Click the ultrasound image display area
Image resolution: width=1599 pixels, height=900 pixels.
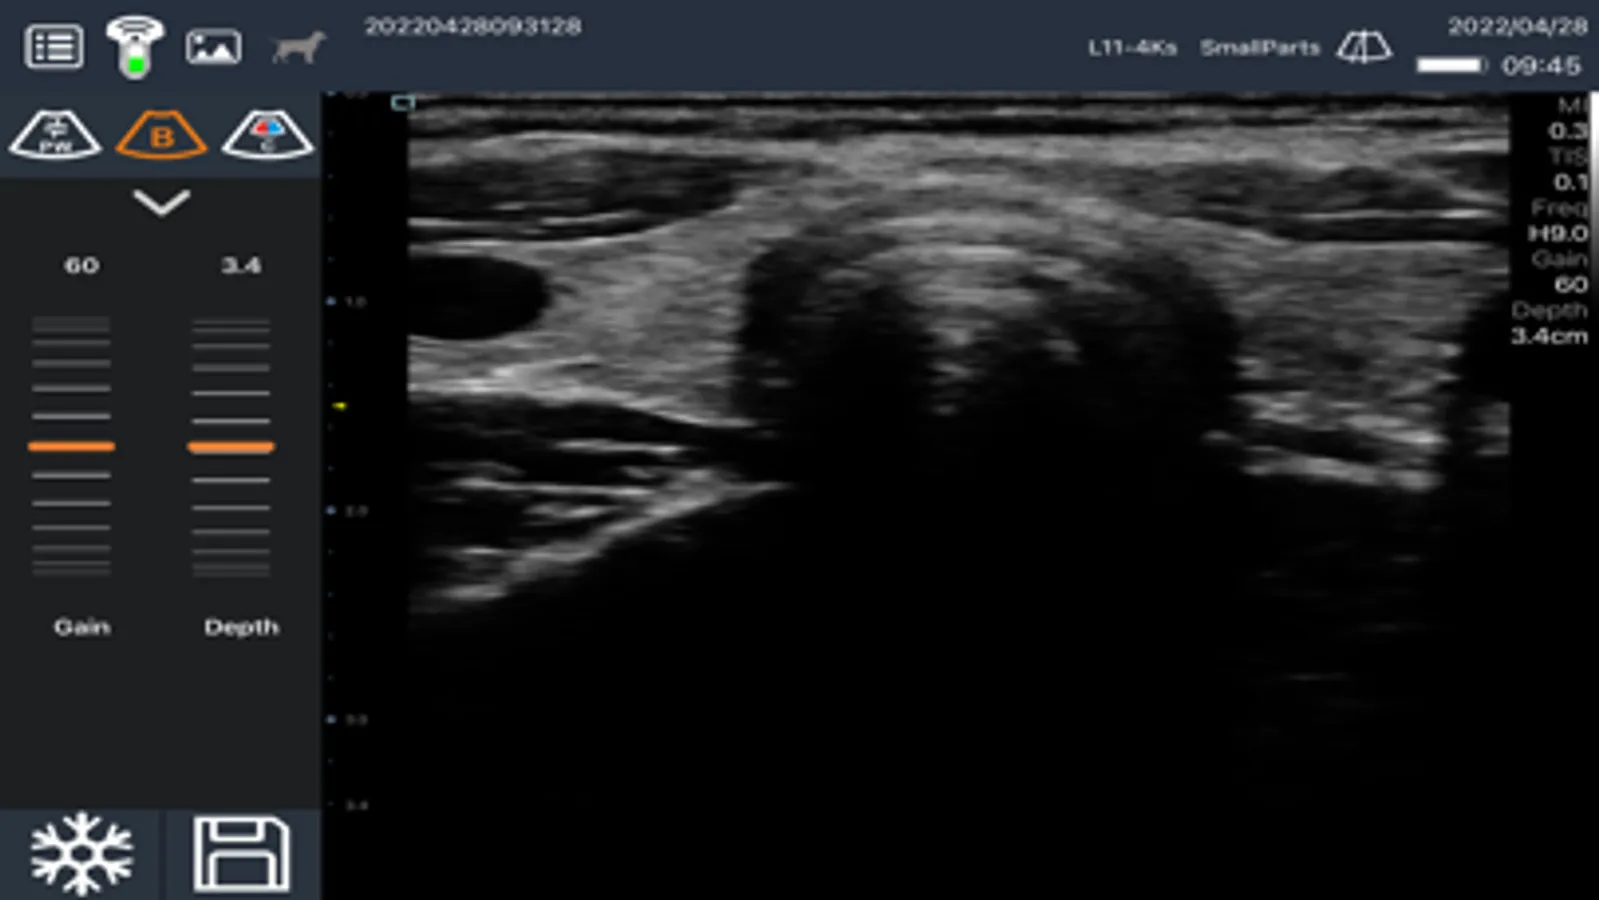pyautogui.click(x=958, y=450)
